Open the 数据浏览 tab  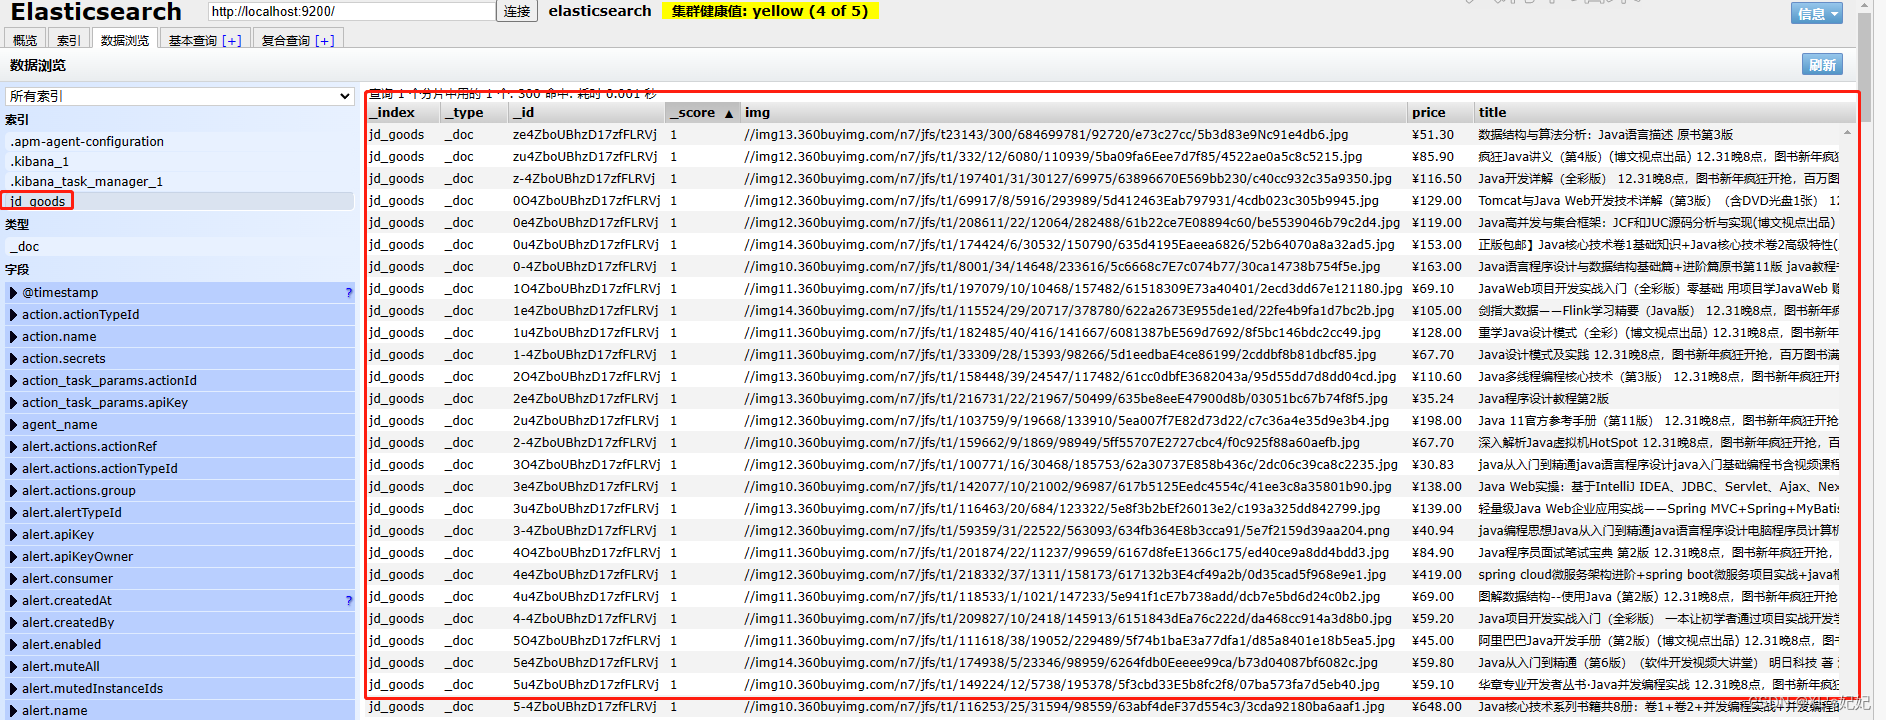click(x=125, y=40)
